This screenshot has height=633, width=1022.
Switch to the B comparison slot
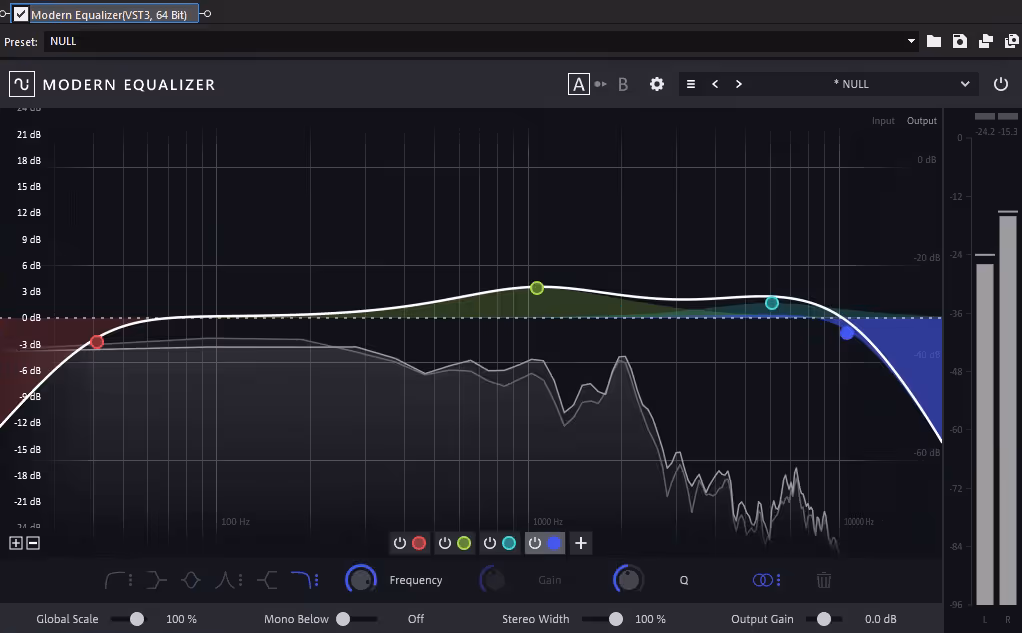(623, 84)
